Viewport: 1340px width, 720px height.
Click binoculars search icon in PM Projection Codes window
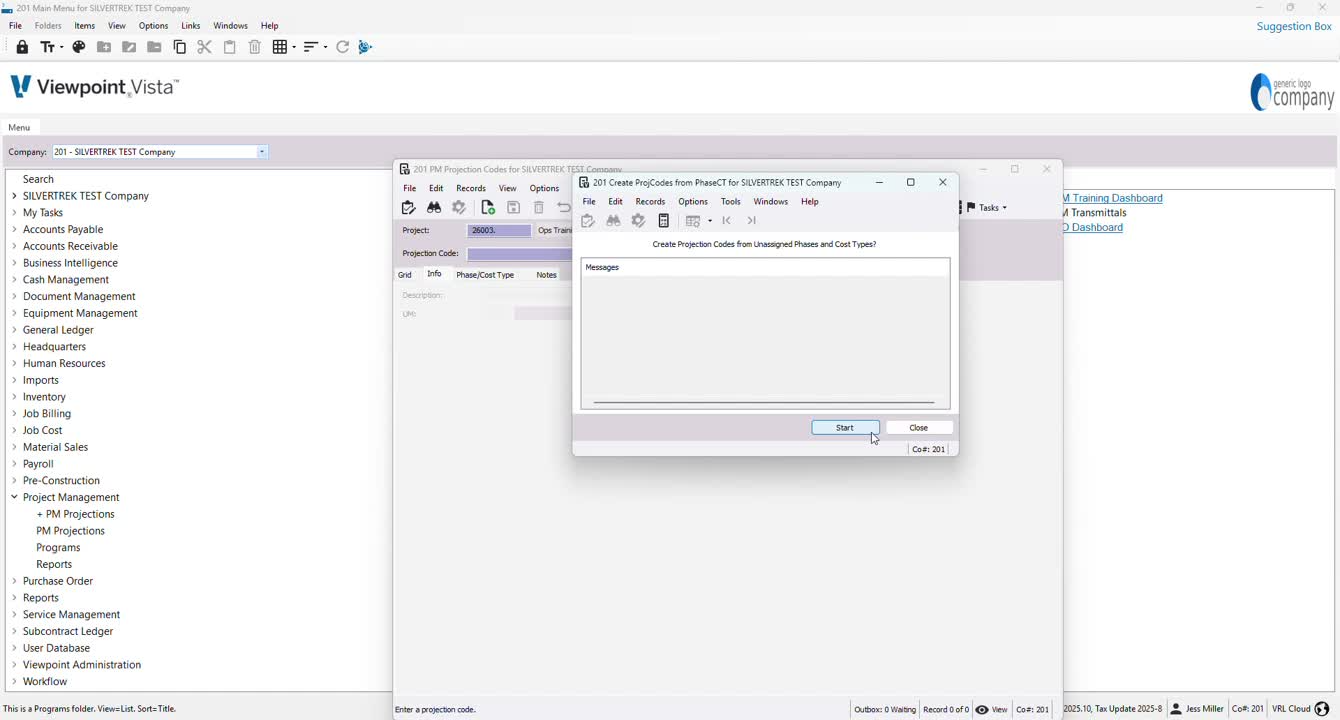coord(434,208)
